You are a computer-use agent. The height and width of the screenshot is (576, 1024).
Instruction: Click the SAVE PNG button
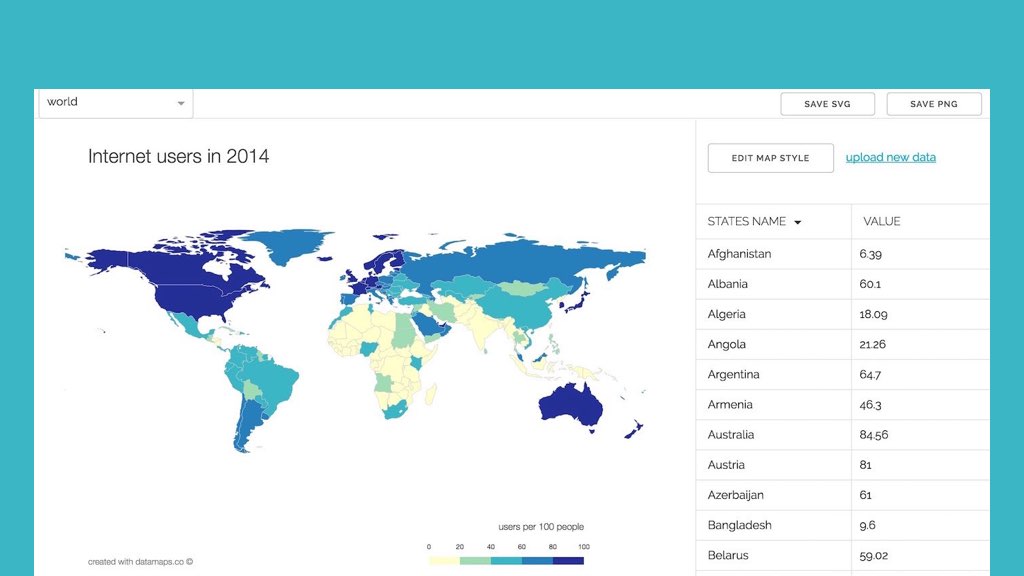coord(933,103)
